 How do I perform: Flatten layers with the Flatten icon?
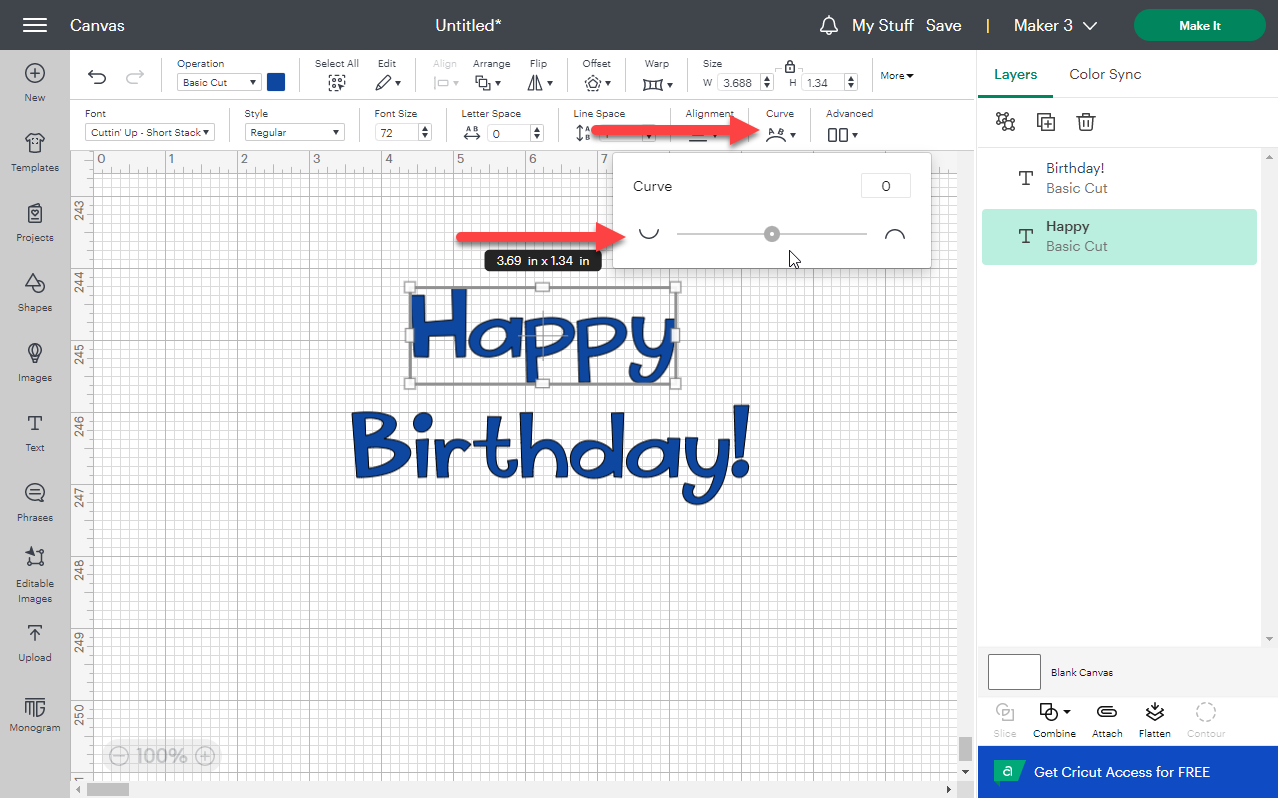click(1154, 718)
